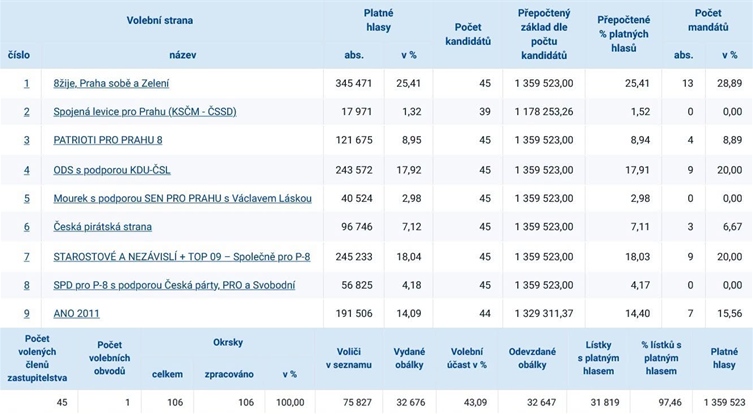The height and width of the screenshot is (414, 753).
Task: Click party number 1 link
Action: tap(26, 84)
